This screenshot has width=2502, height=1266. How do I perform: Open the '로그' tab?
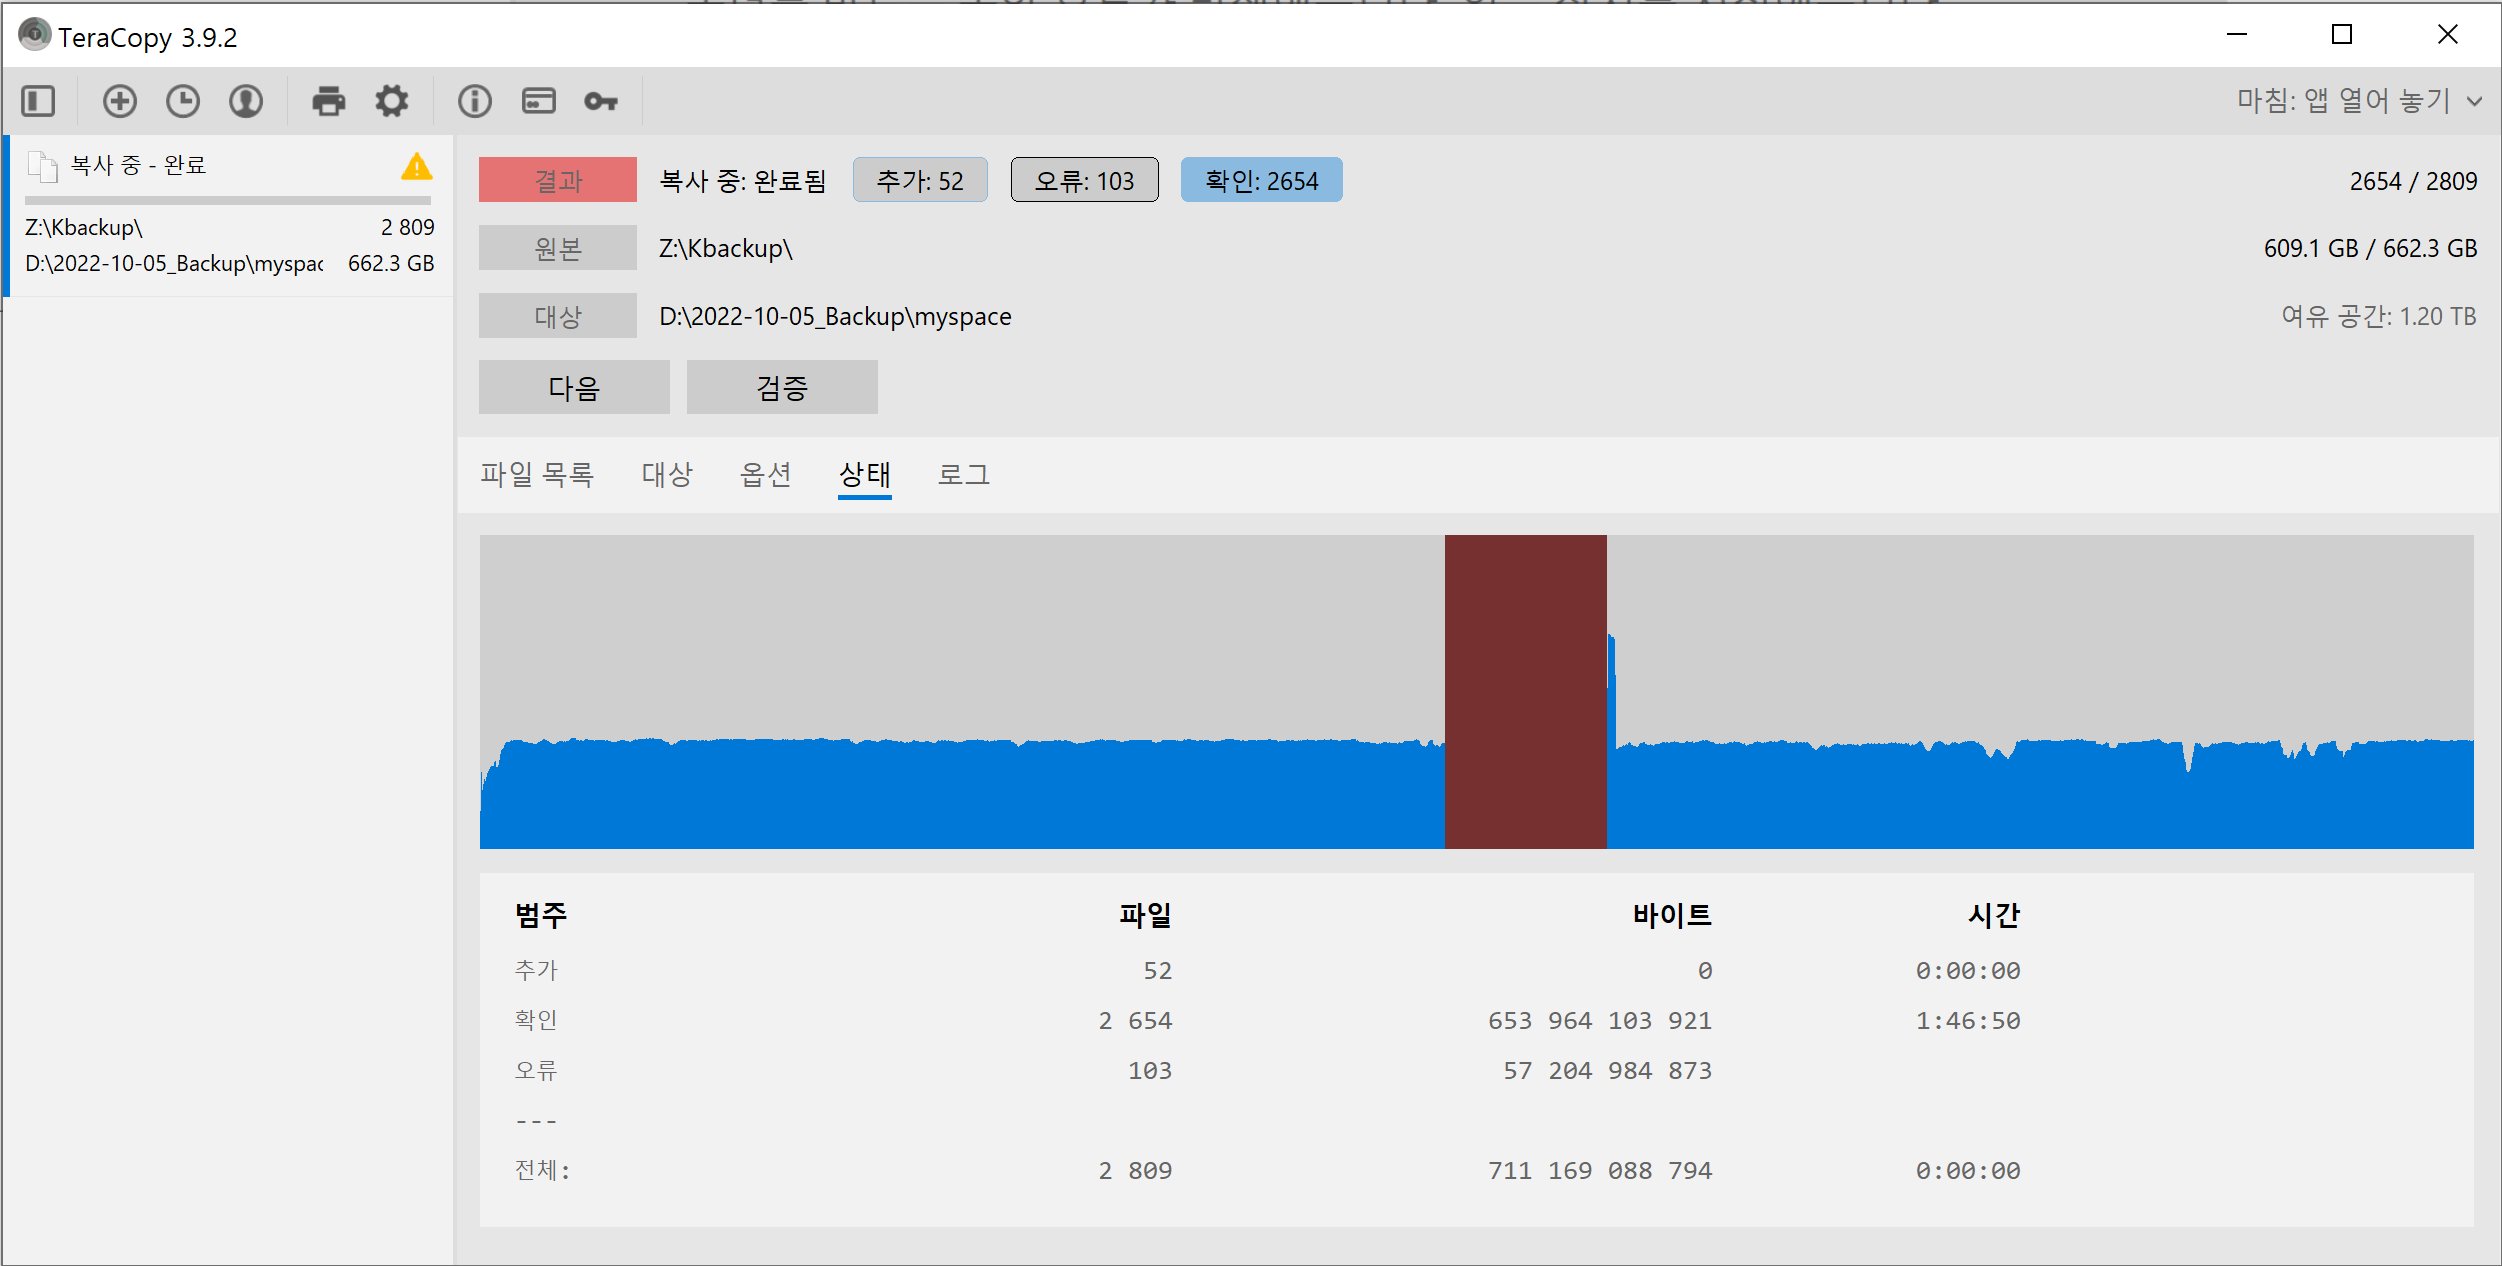click(963, 474)
